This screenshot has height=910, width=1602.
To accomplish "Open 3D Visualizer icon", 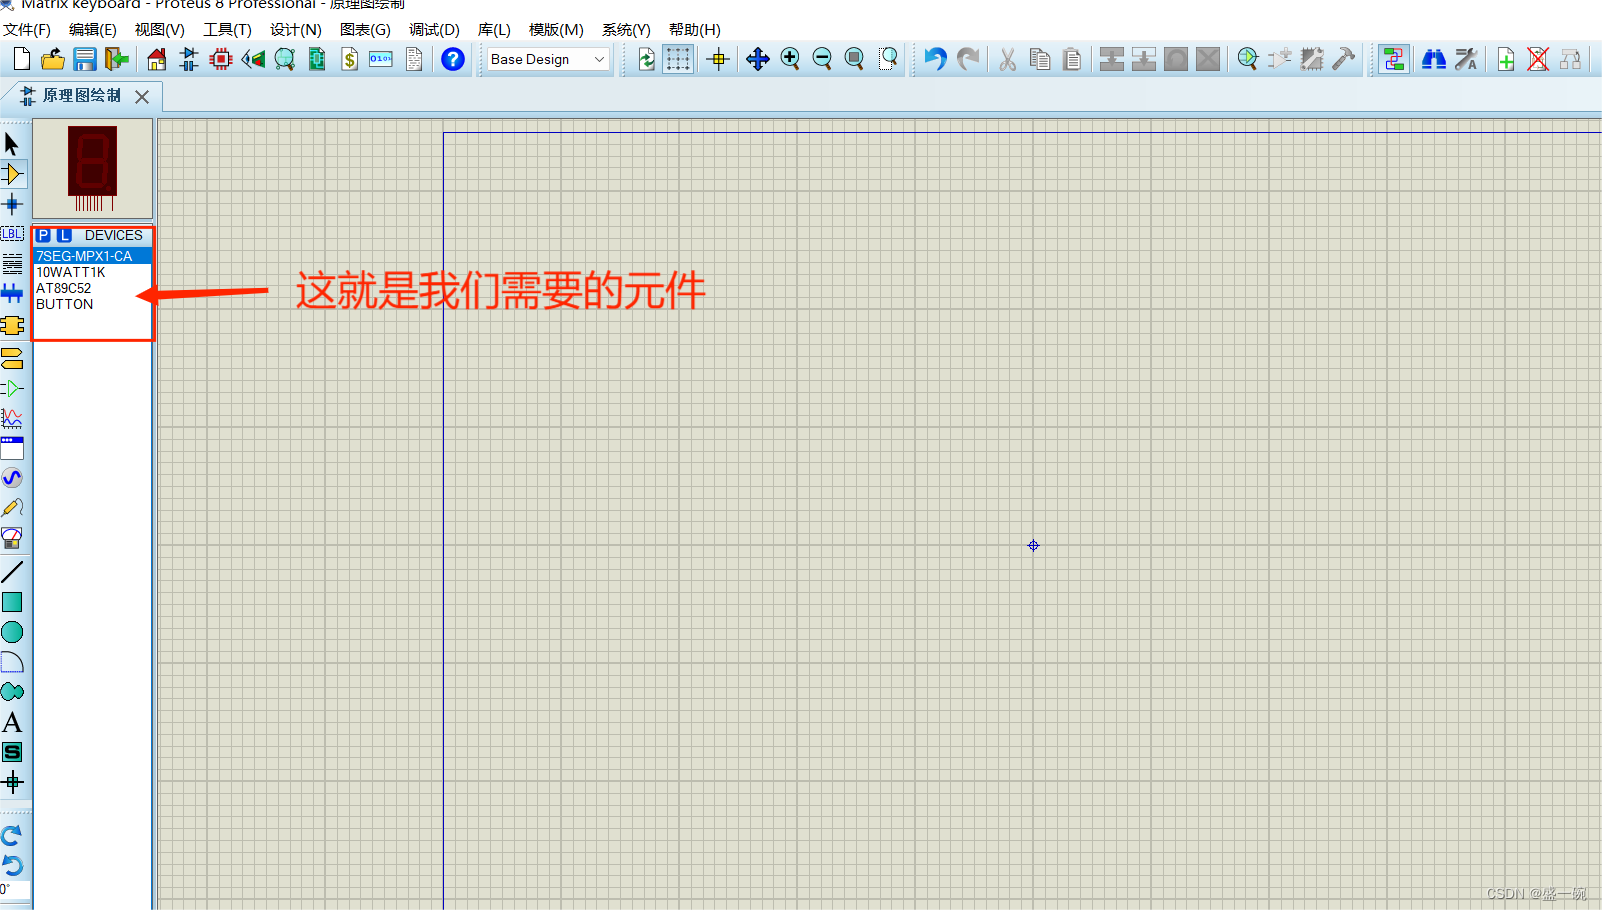I will 253,59.
